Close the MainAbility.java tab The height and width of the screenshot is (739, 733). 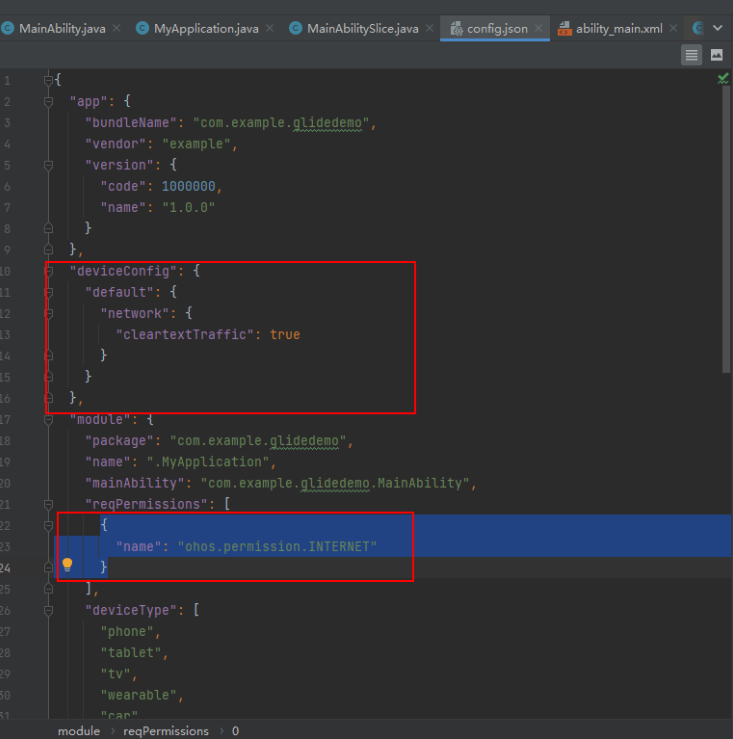(x=116, y=29)
